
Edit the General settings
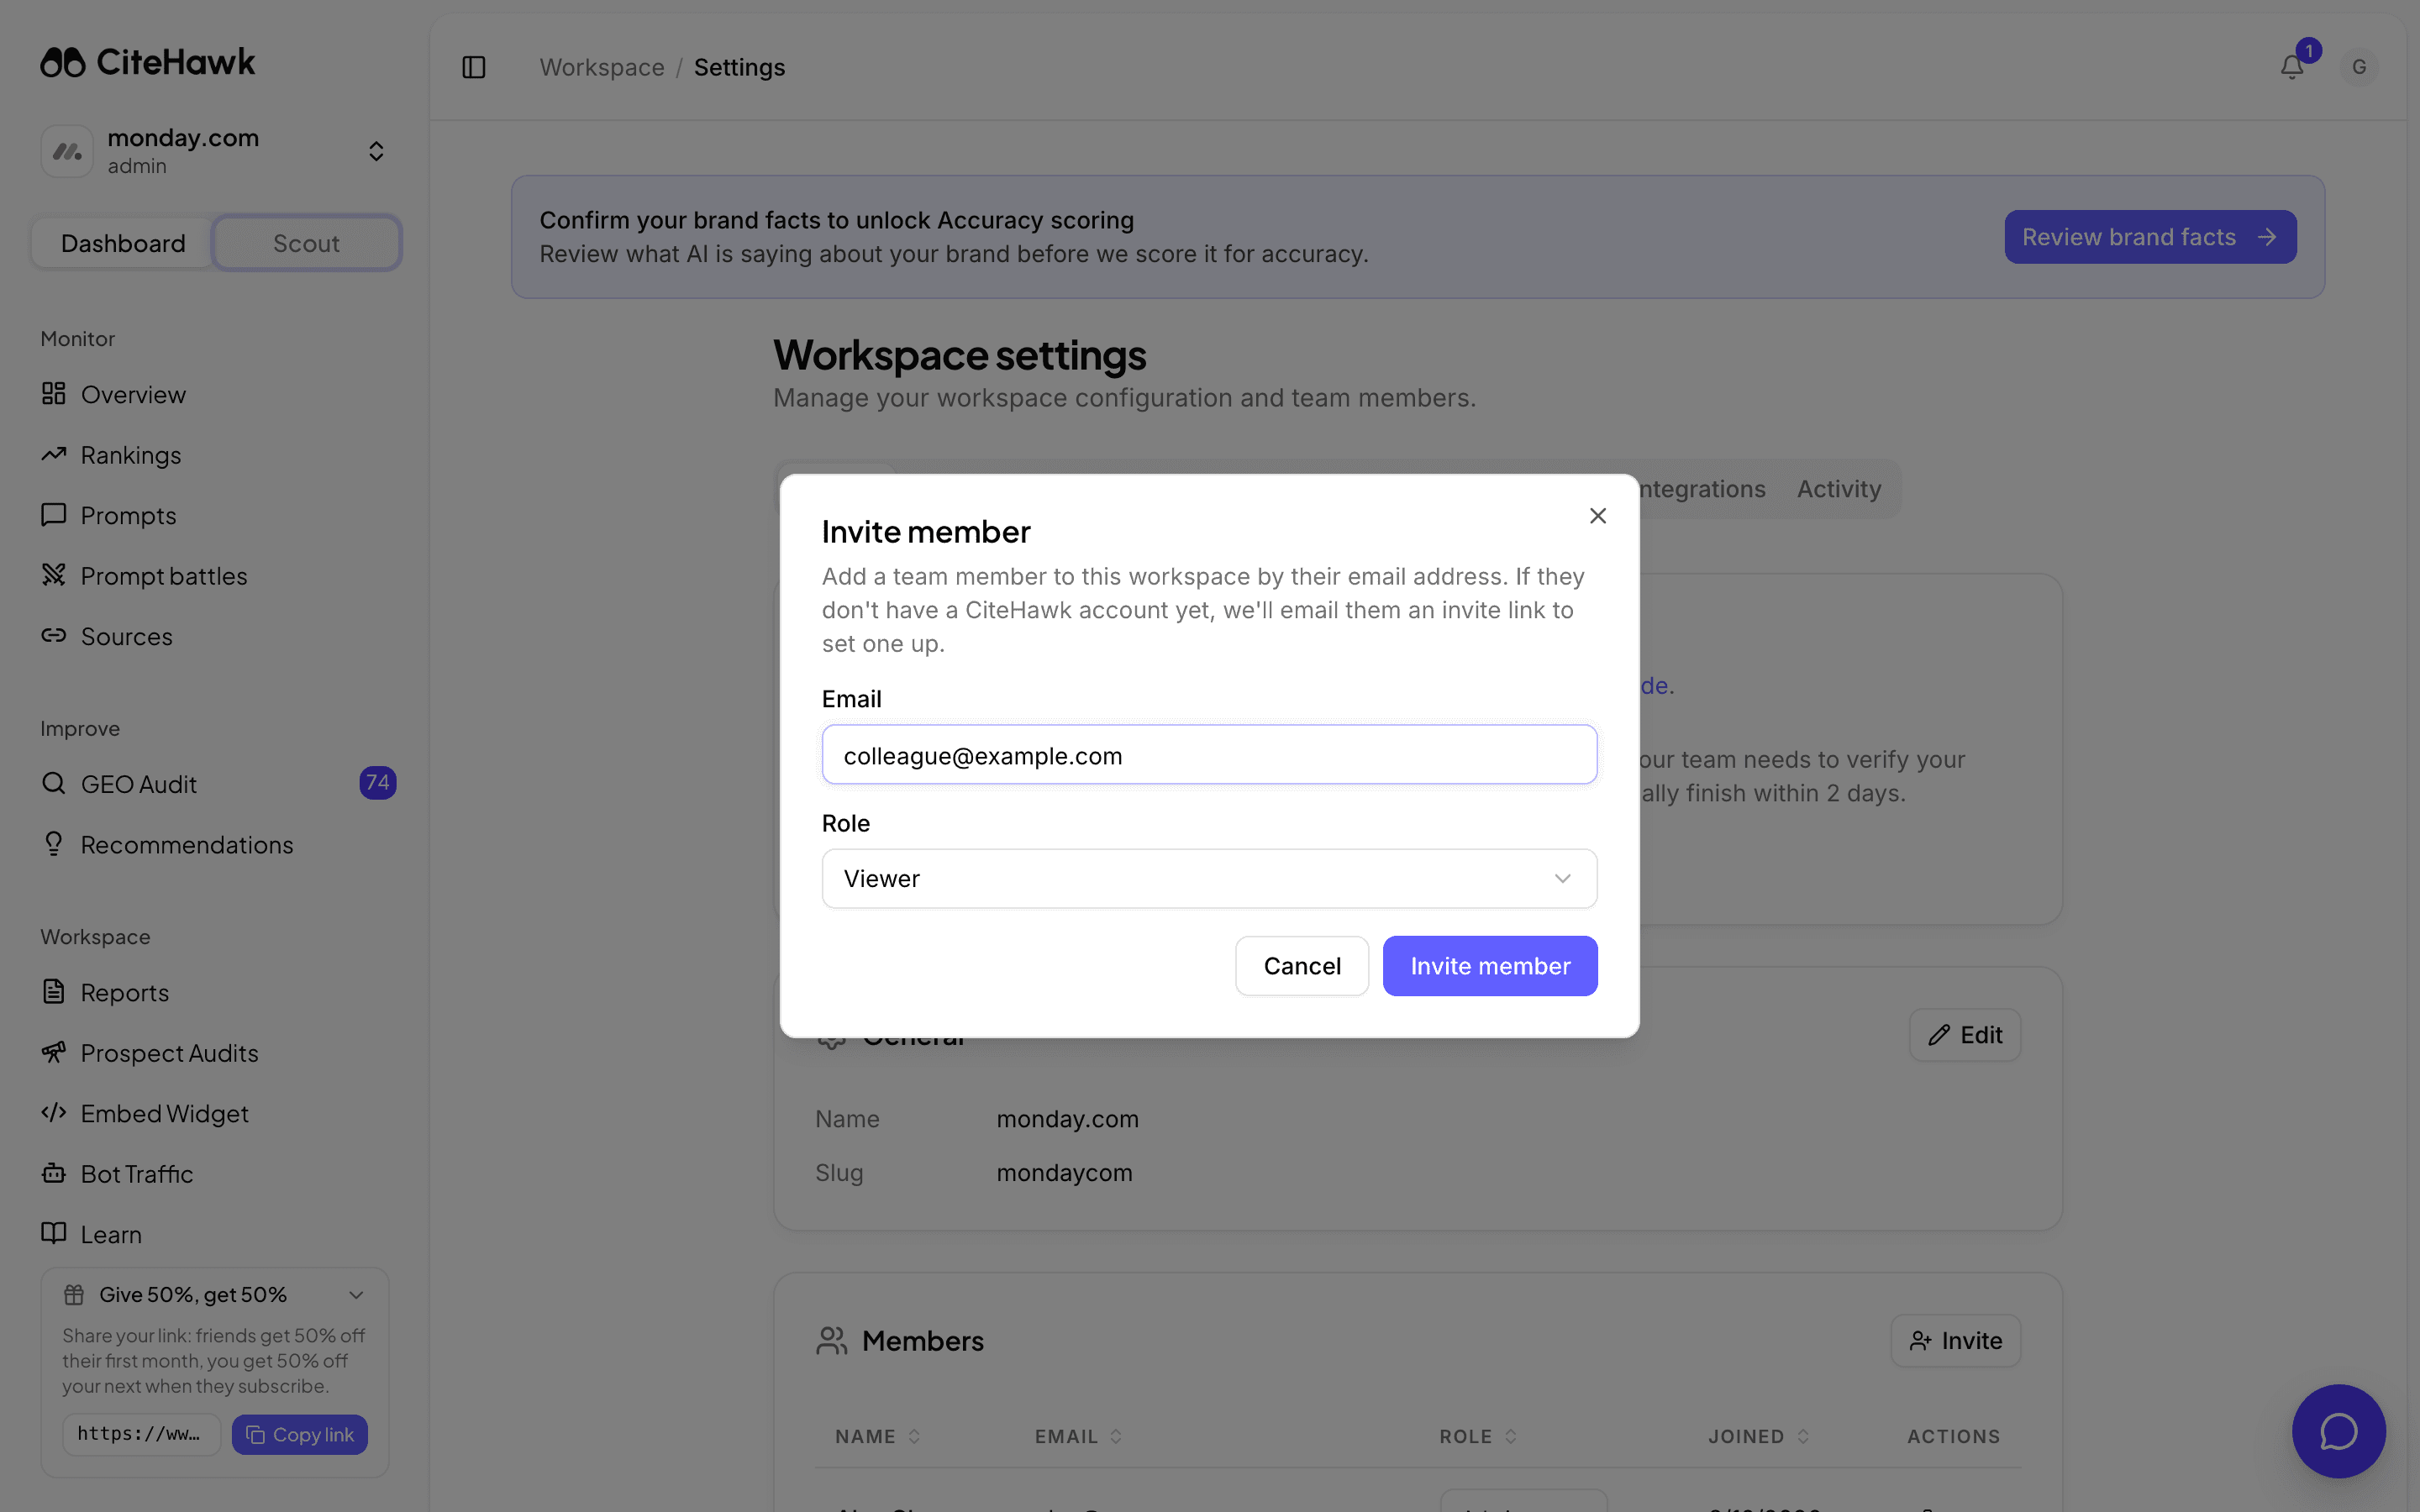point(1965,1035)
